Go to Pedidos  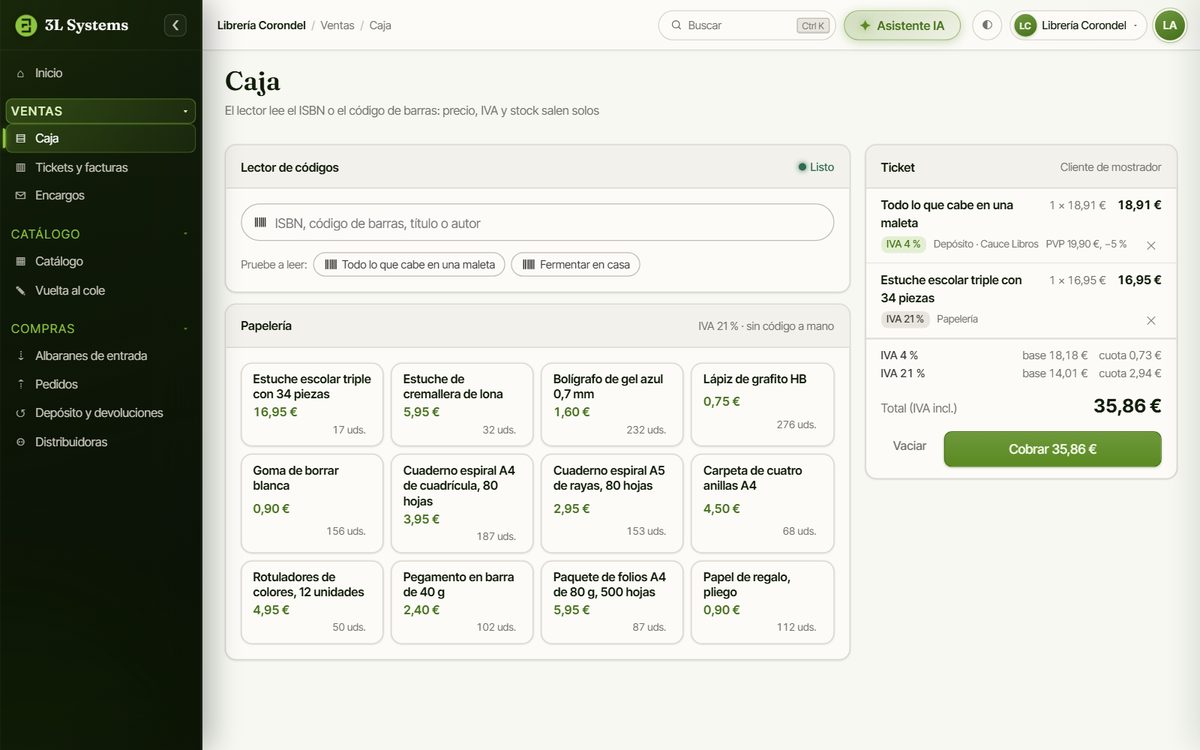click(x=100, y=384)
